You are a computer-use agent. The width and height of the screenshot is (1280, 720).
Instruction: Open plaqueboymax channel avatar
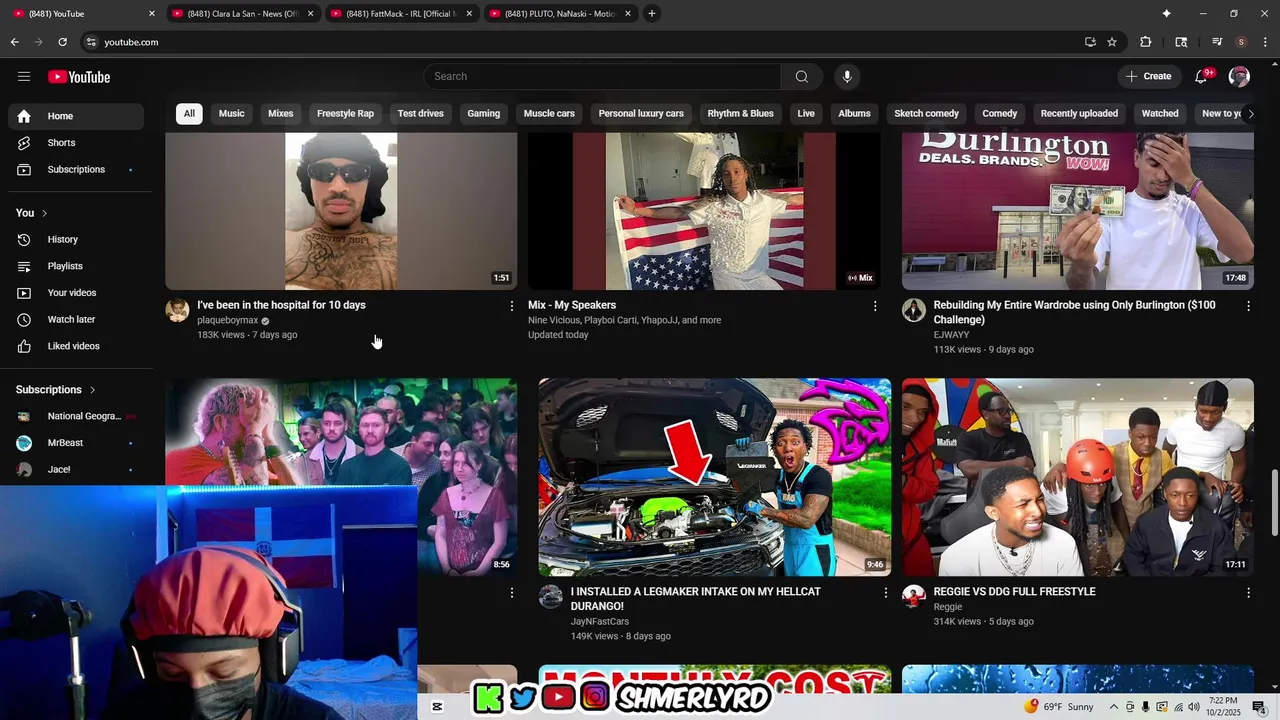(177, 310)
